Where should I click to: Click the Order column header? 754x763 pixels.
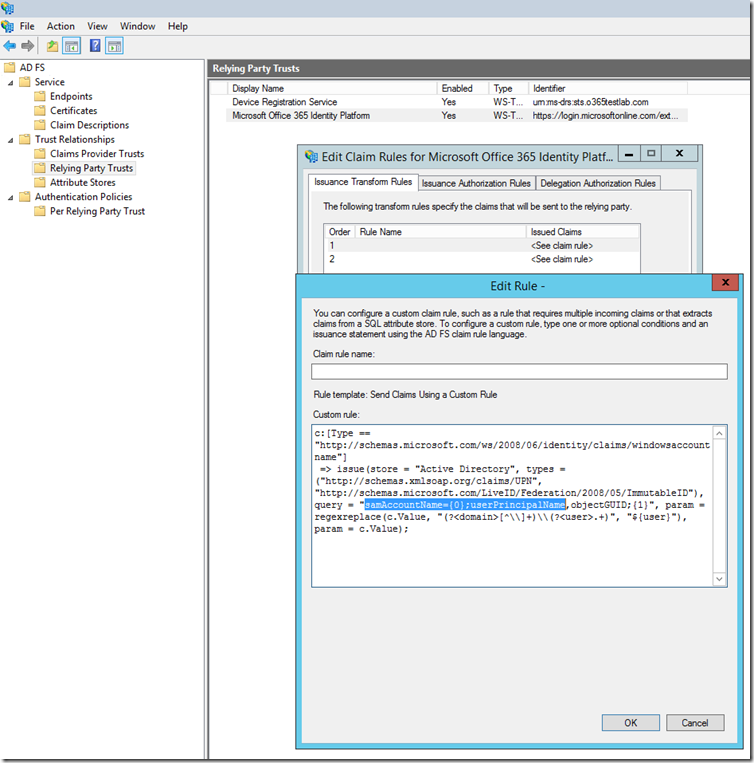point(340,232)
